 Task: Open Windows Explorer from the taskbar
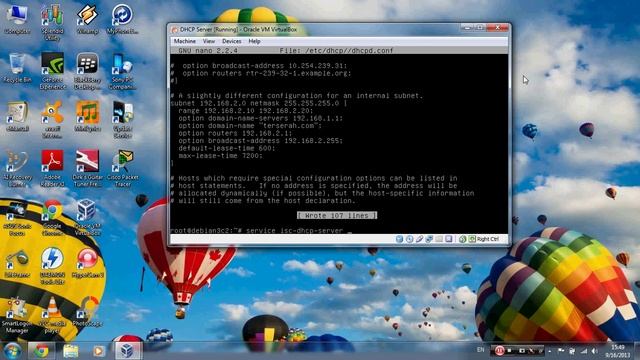click(71, 351)
